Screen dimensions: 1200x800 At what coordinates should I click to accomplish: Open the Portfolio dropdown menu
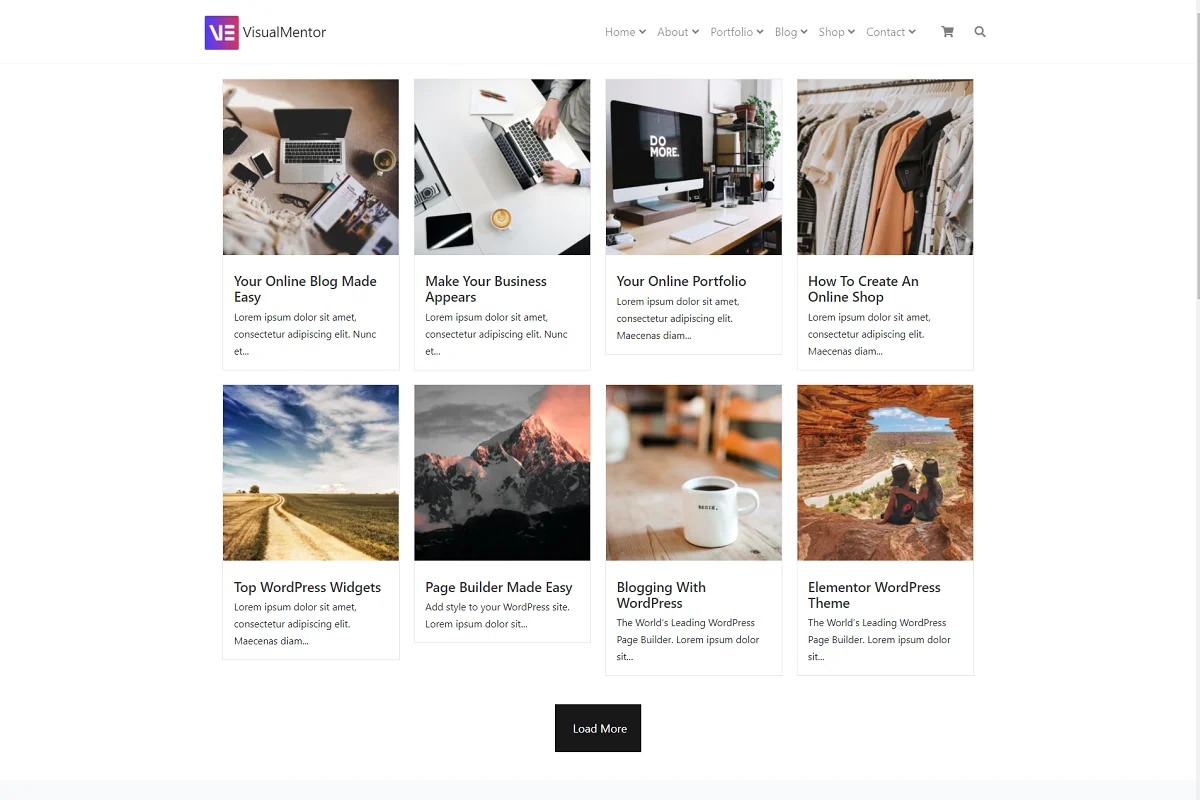click(737, 32)
